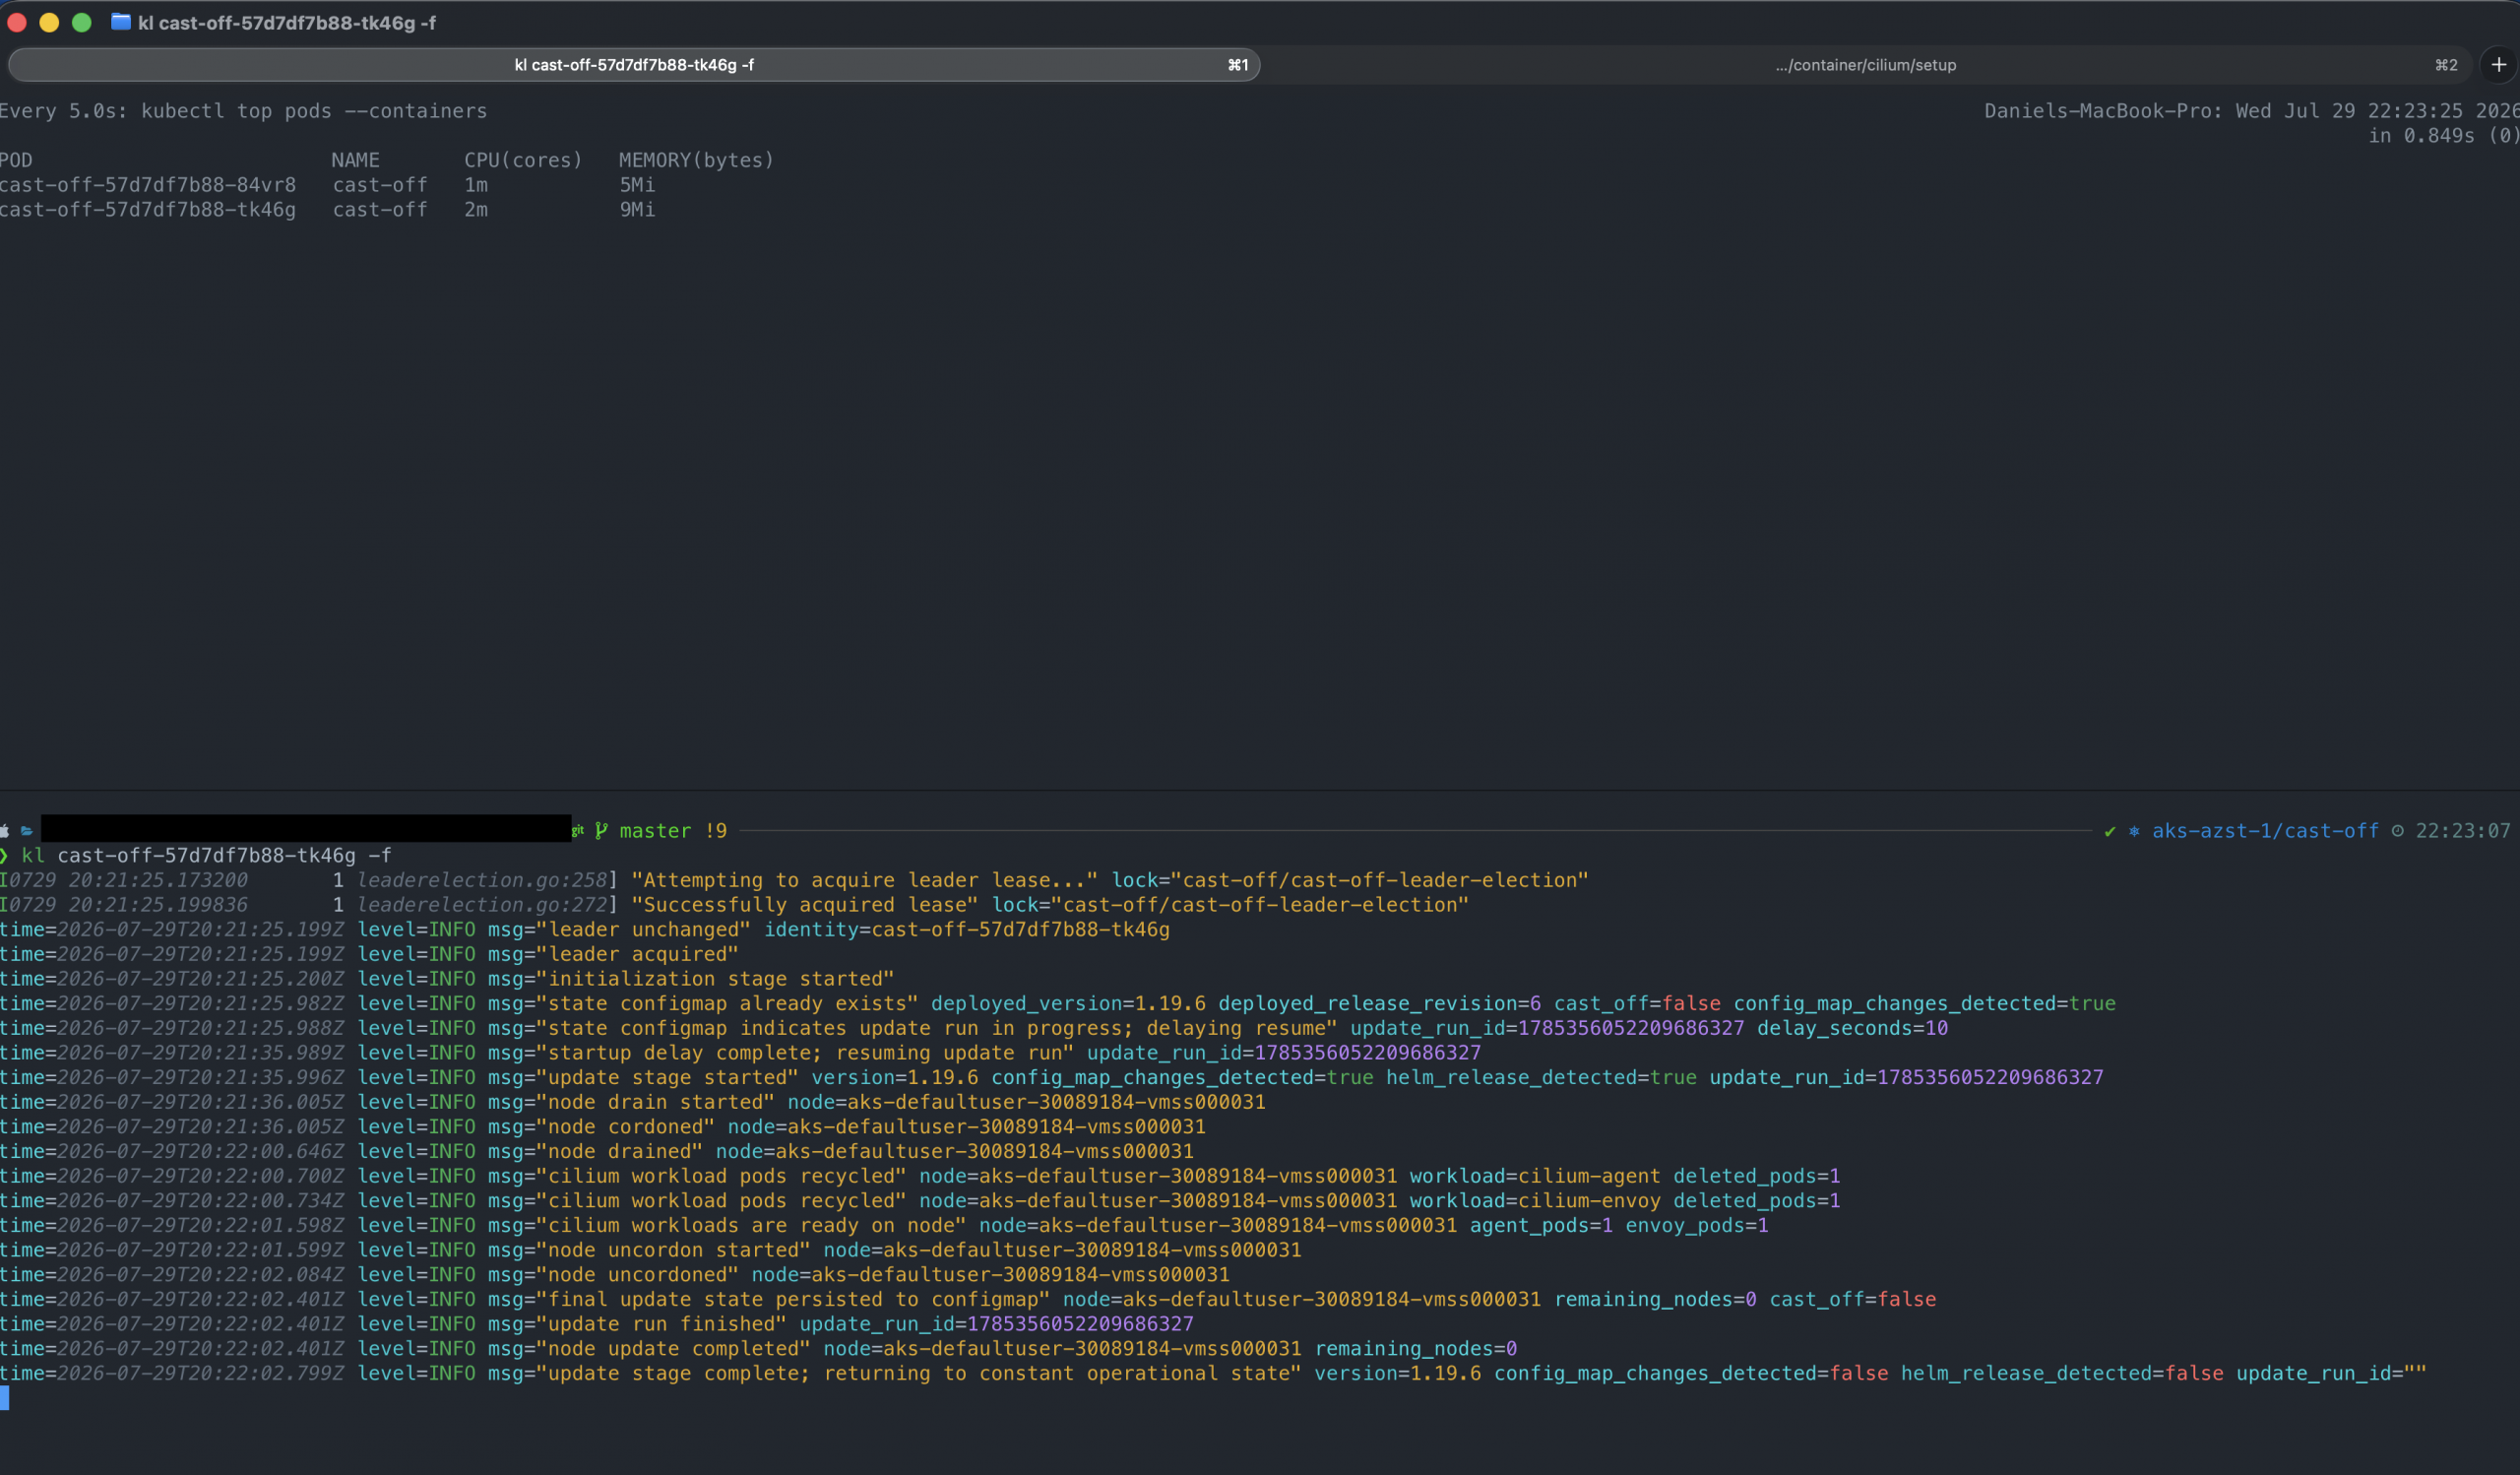Click the clock icon before 22:23:07
The height and width of the screenshot is (1475, 2520).
click(x=2397, y=831)
